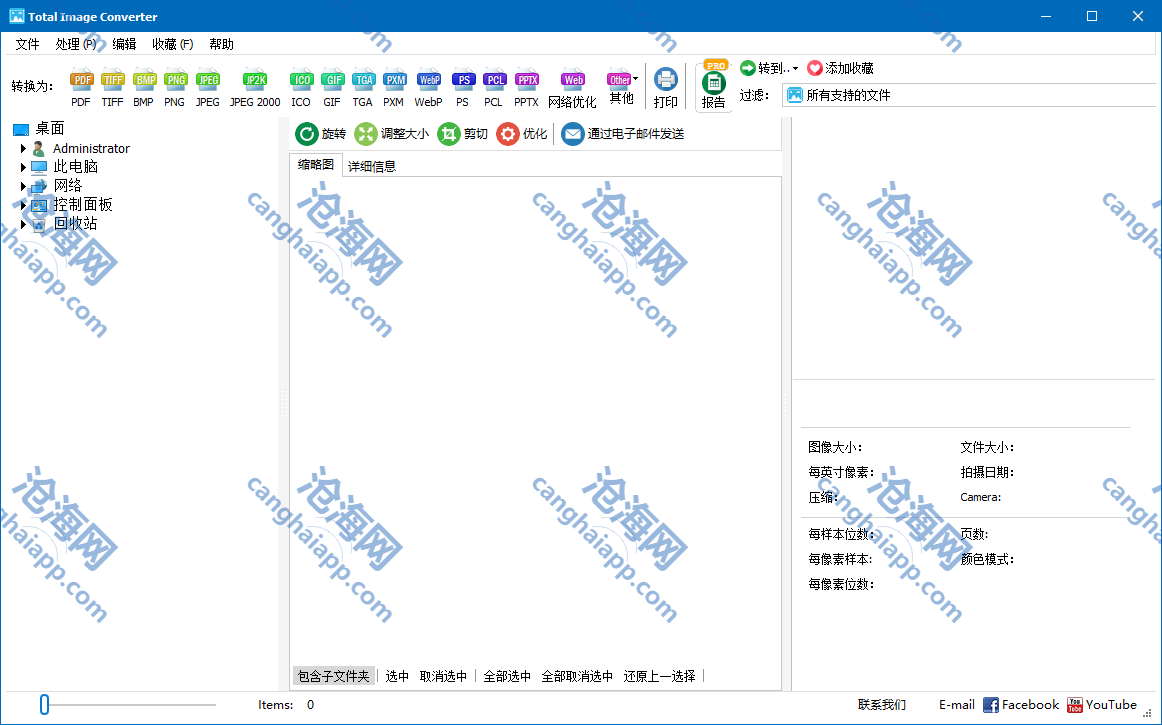
Task: Click the PDF conversion format icon
Action: (81, 81)
